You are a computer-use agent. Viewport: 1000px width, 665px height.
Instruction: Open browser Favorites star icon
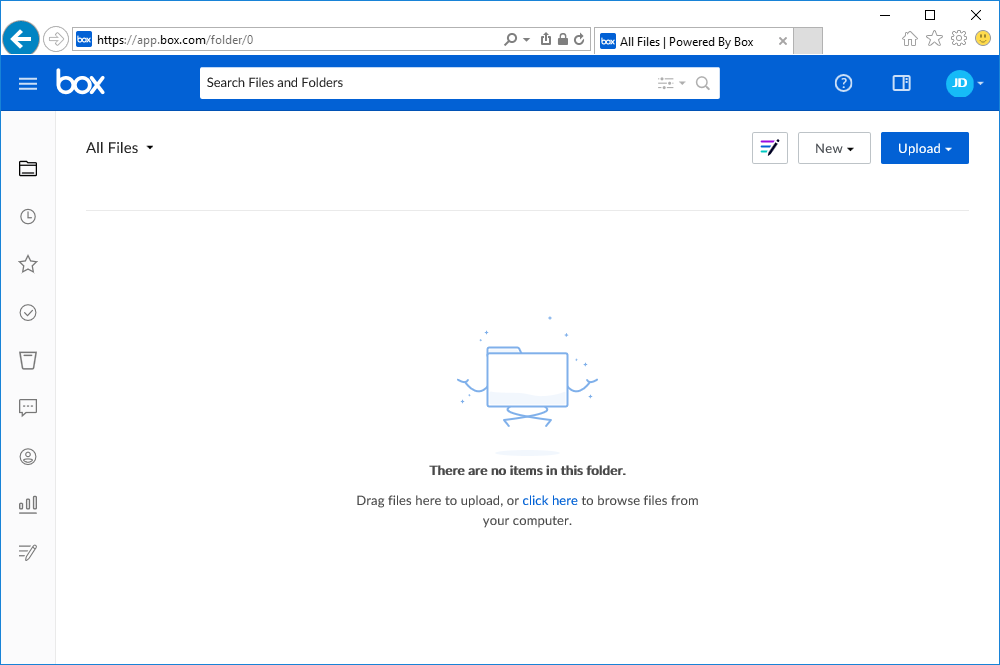tap(934, 39)
